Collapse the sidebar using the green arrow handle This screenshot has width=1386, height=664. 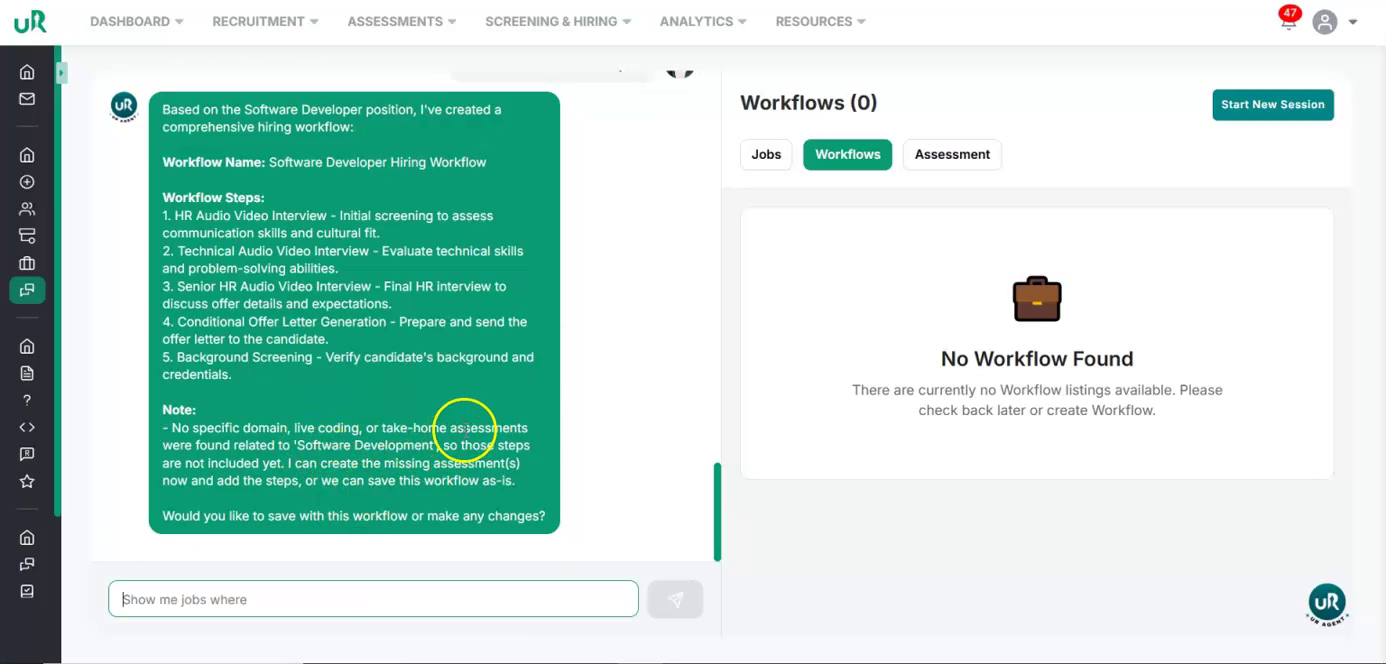[x=61, y=73]
